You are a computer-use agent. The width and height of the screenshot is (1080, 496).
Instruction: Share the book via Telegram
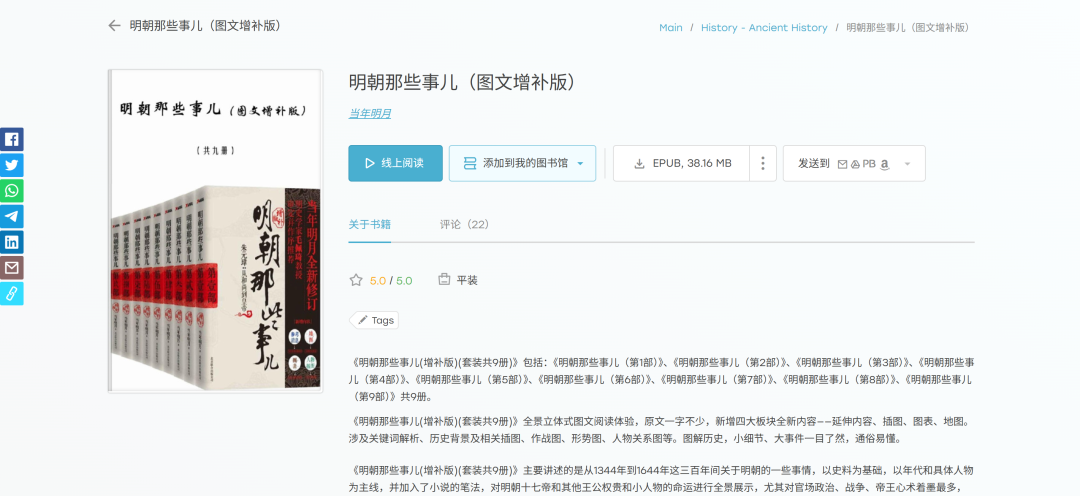pos(11,217)
